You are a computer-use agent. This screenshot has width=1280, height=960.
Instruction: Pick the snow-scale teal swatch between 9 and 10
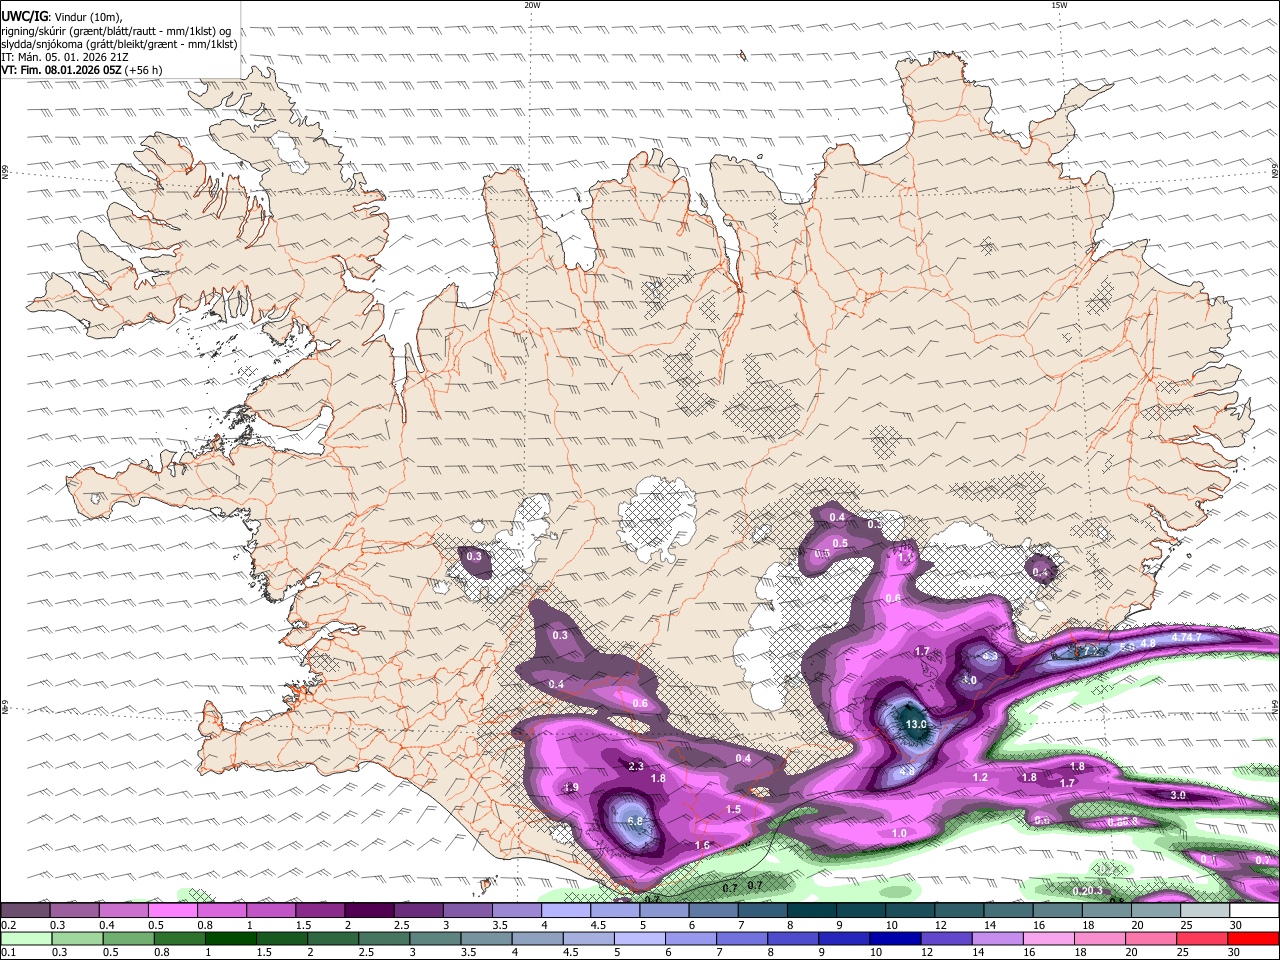[862, 910]
